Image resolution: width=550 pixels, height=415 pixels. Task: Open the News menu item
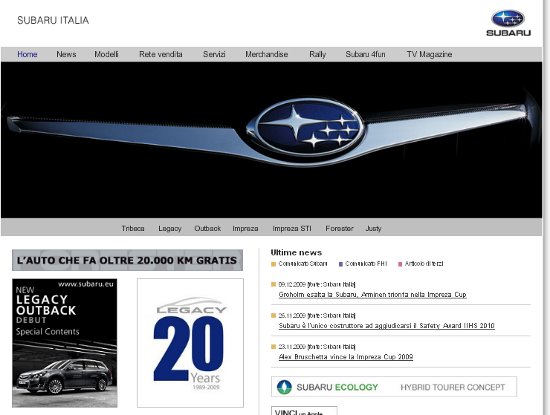[66, 54]
